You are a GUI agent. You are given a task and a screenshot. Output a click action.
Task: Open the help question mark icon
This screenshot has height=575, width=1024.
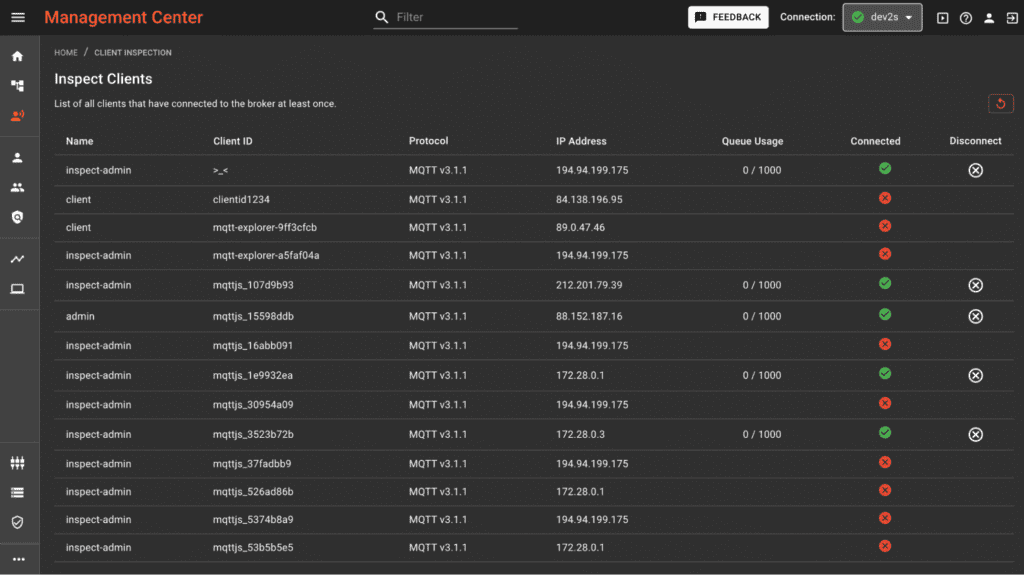(966, 18)
